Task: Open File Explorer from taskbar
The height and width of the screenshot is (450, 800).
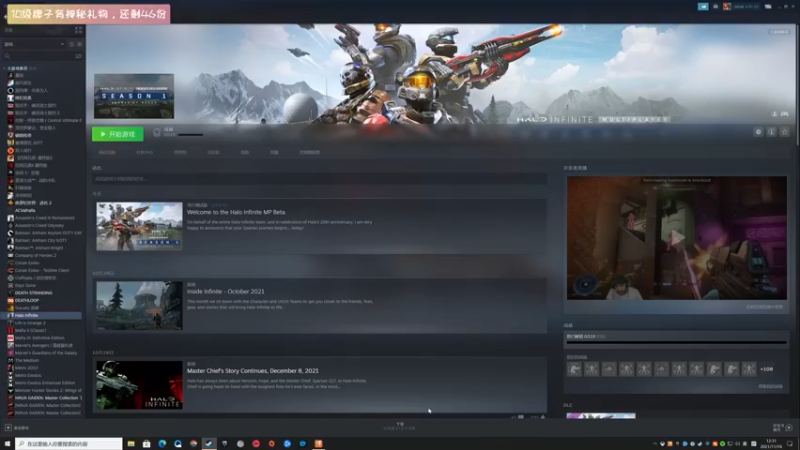Action: pyautogui.click(x=131, y=444)
